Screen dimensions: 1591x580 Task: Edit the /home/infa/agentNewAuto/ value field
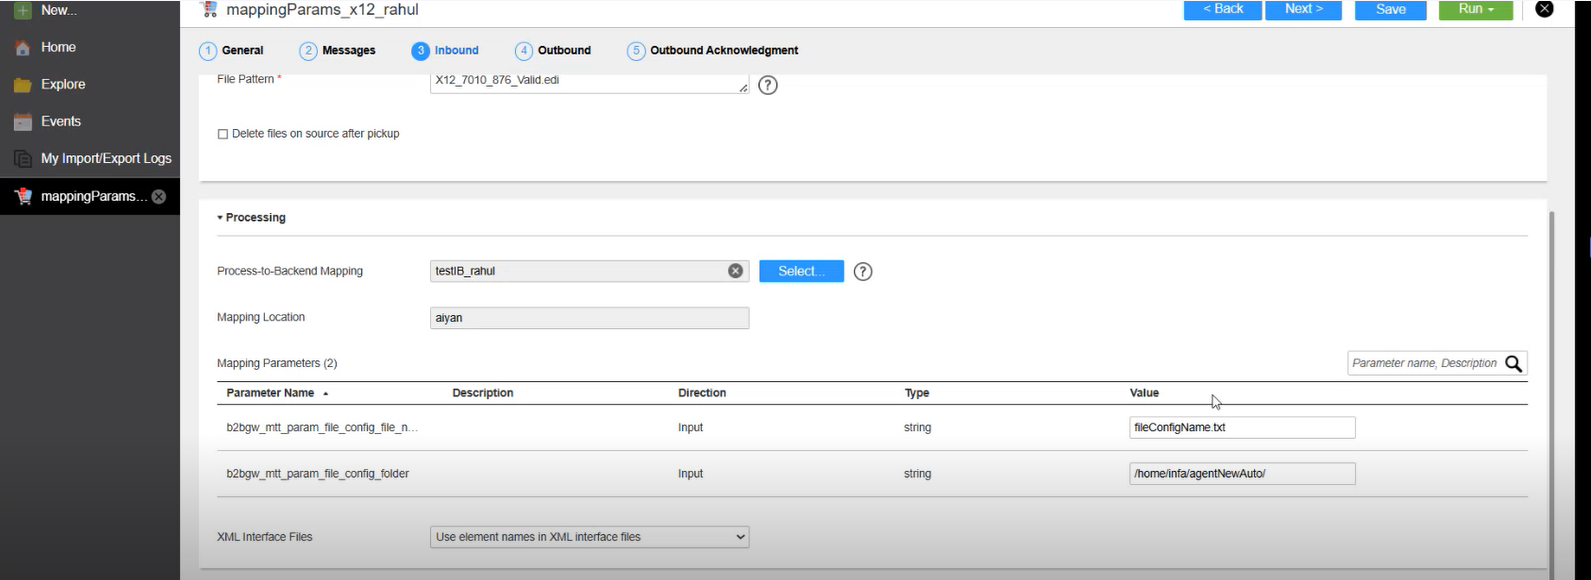[1242, 474]
